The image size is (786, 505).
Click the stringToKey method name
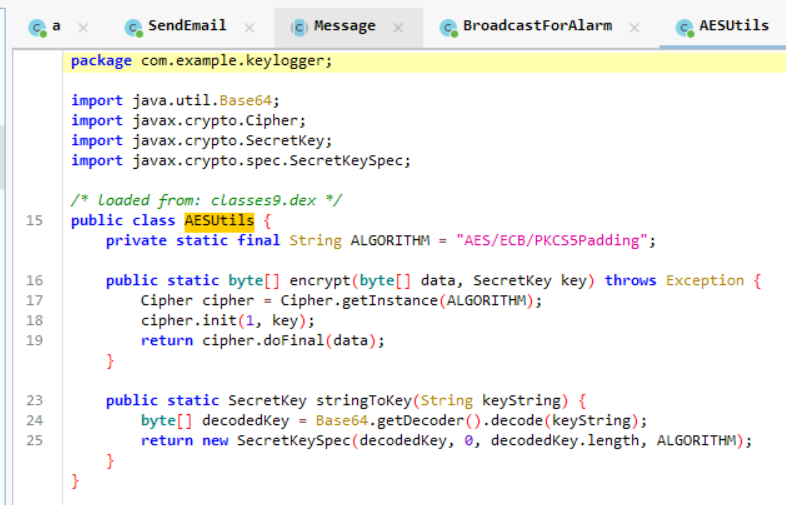click(x=364, y=401)
